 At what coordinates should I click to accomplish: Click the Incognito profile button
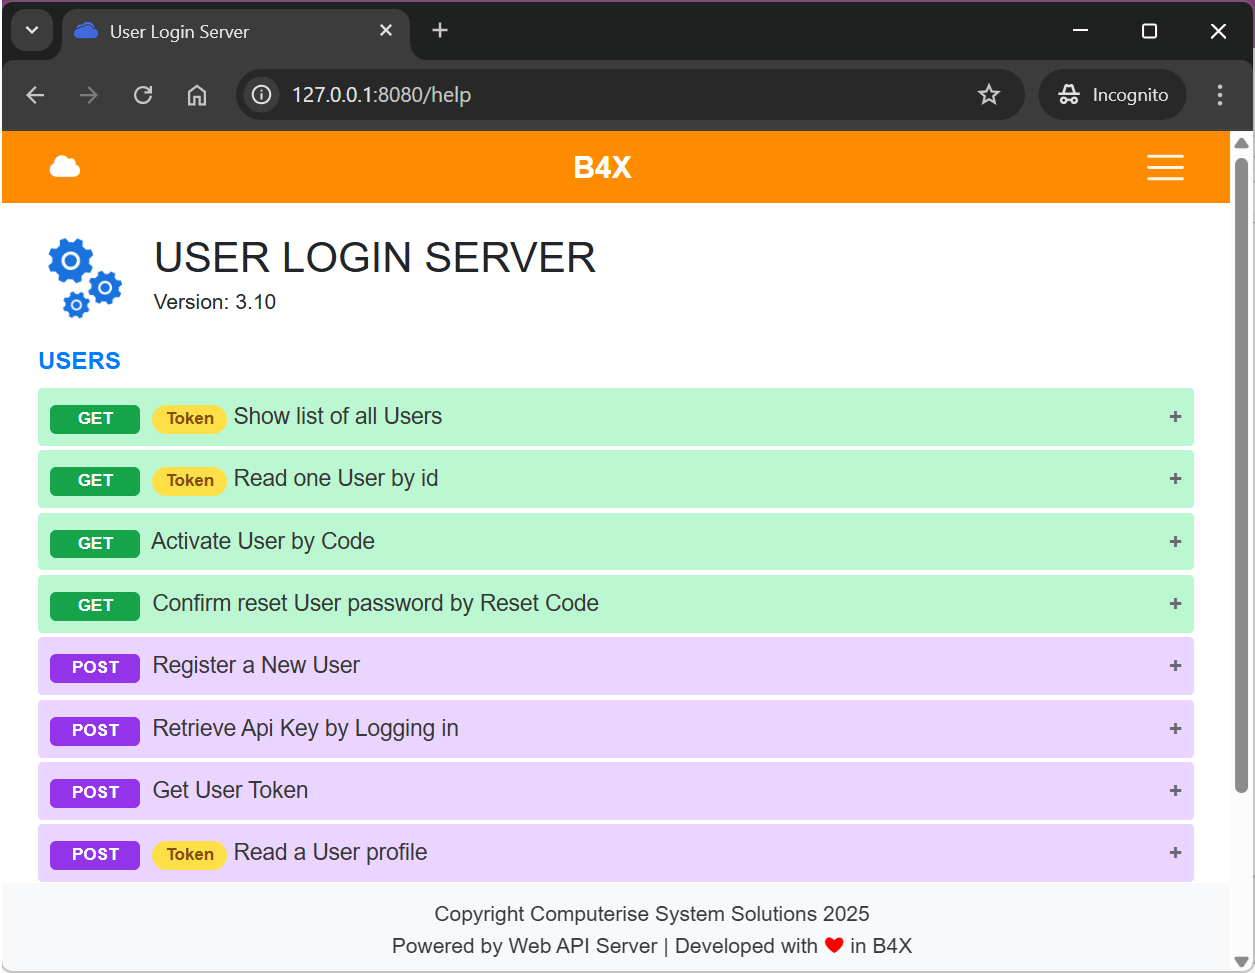click(1112, 95)
